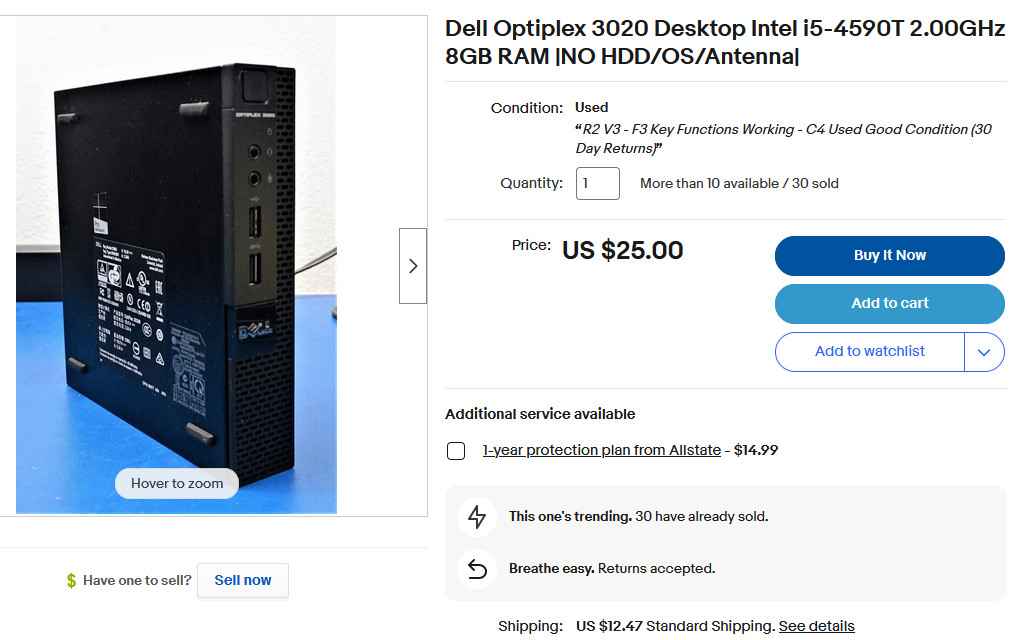The image size is (1024, 640).
Task: Open the 1-year protection plan link
Action: click(x=601, y=451)
